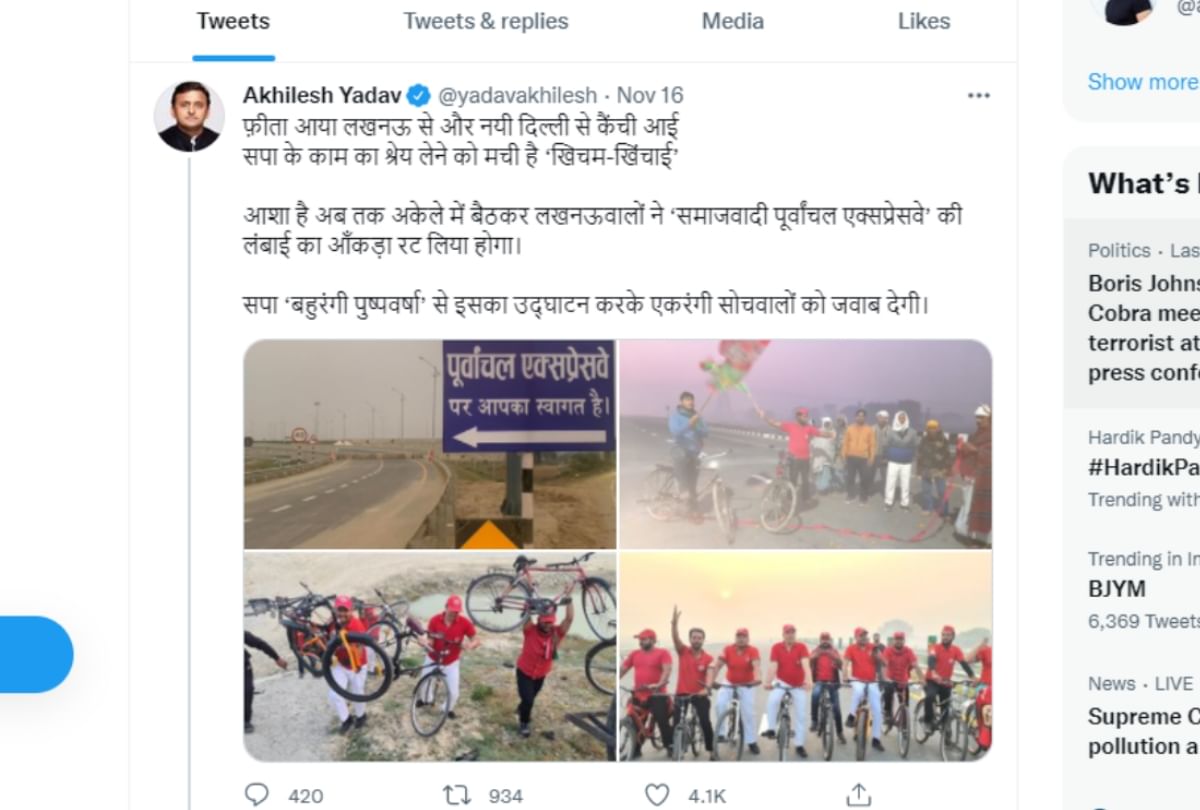Open the Akhilesh Yadav display name link
Viewport: 1200px width, 810px height.
(323, 96)
